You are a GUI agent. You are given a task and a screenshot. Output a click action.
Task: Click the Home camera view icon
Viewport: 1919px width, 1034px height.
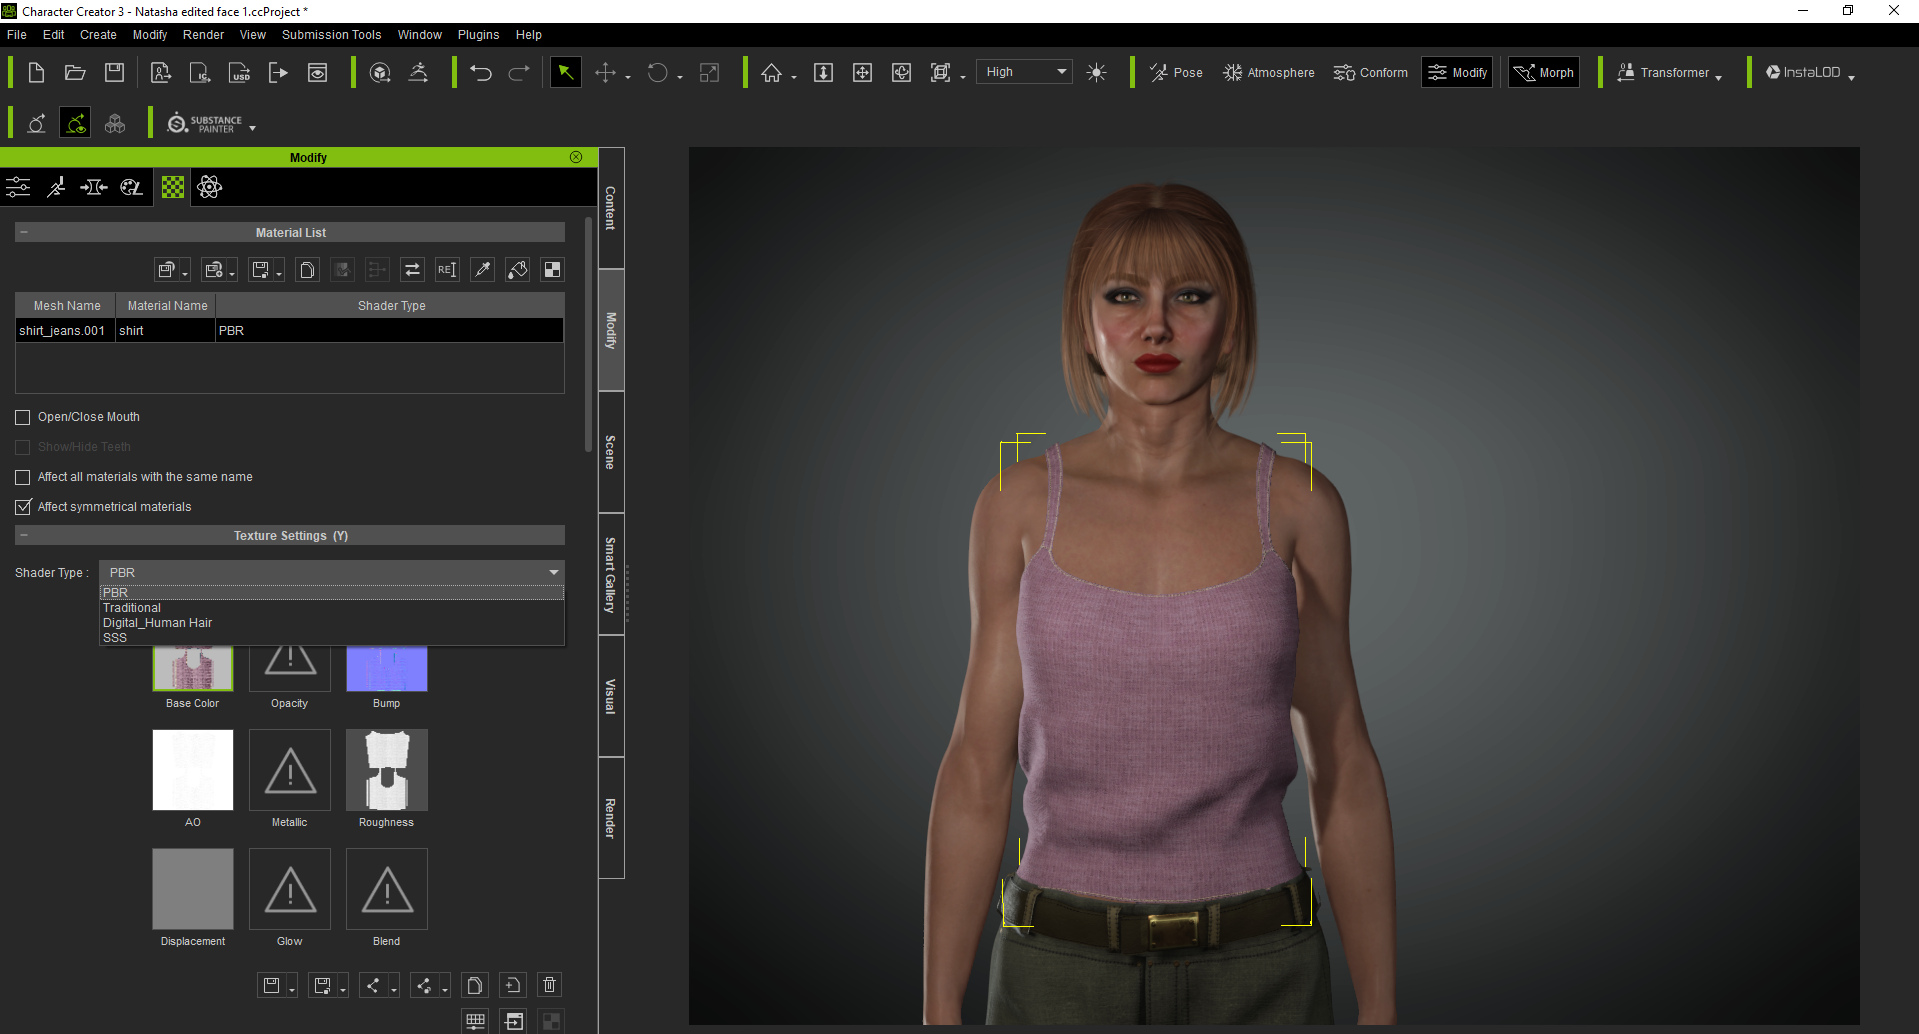771,73
